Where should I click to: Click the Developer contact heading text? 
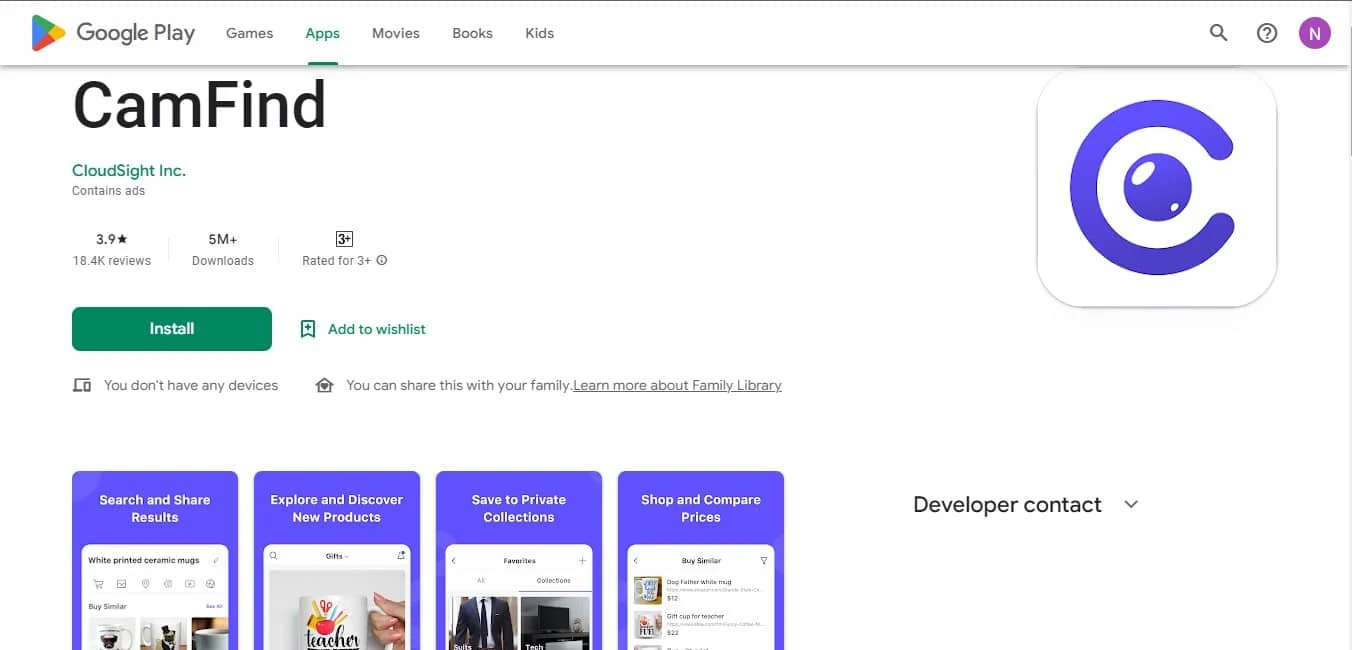click(x=1007, y=504)
